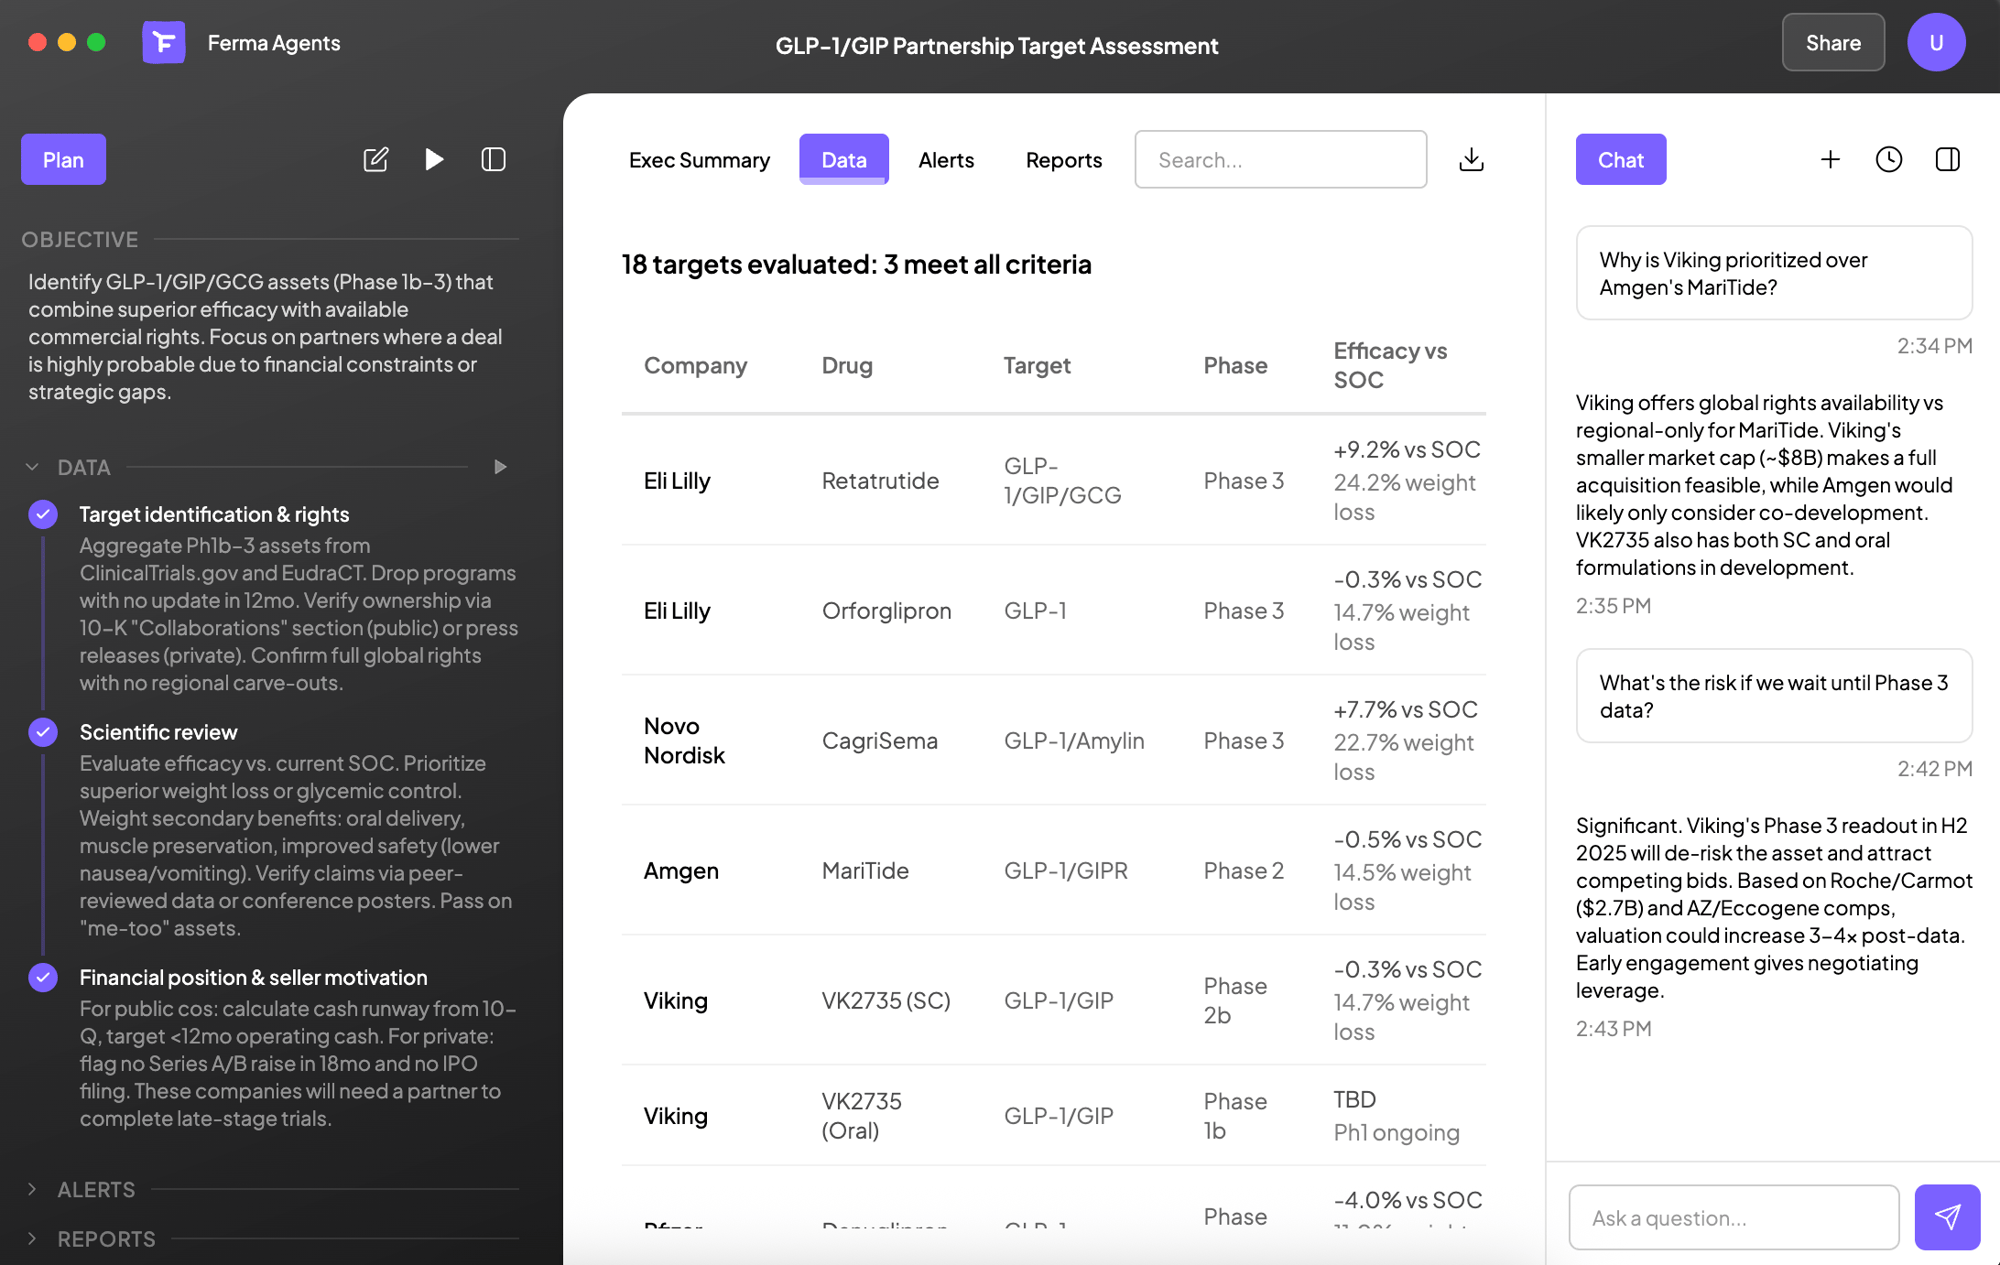This screenshot has height=1265, width=2000.
Task: Collapse the DATA section
Action: point(32,467)
